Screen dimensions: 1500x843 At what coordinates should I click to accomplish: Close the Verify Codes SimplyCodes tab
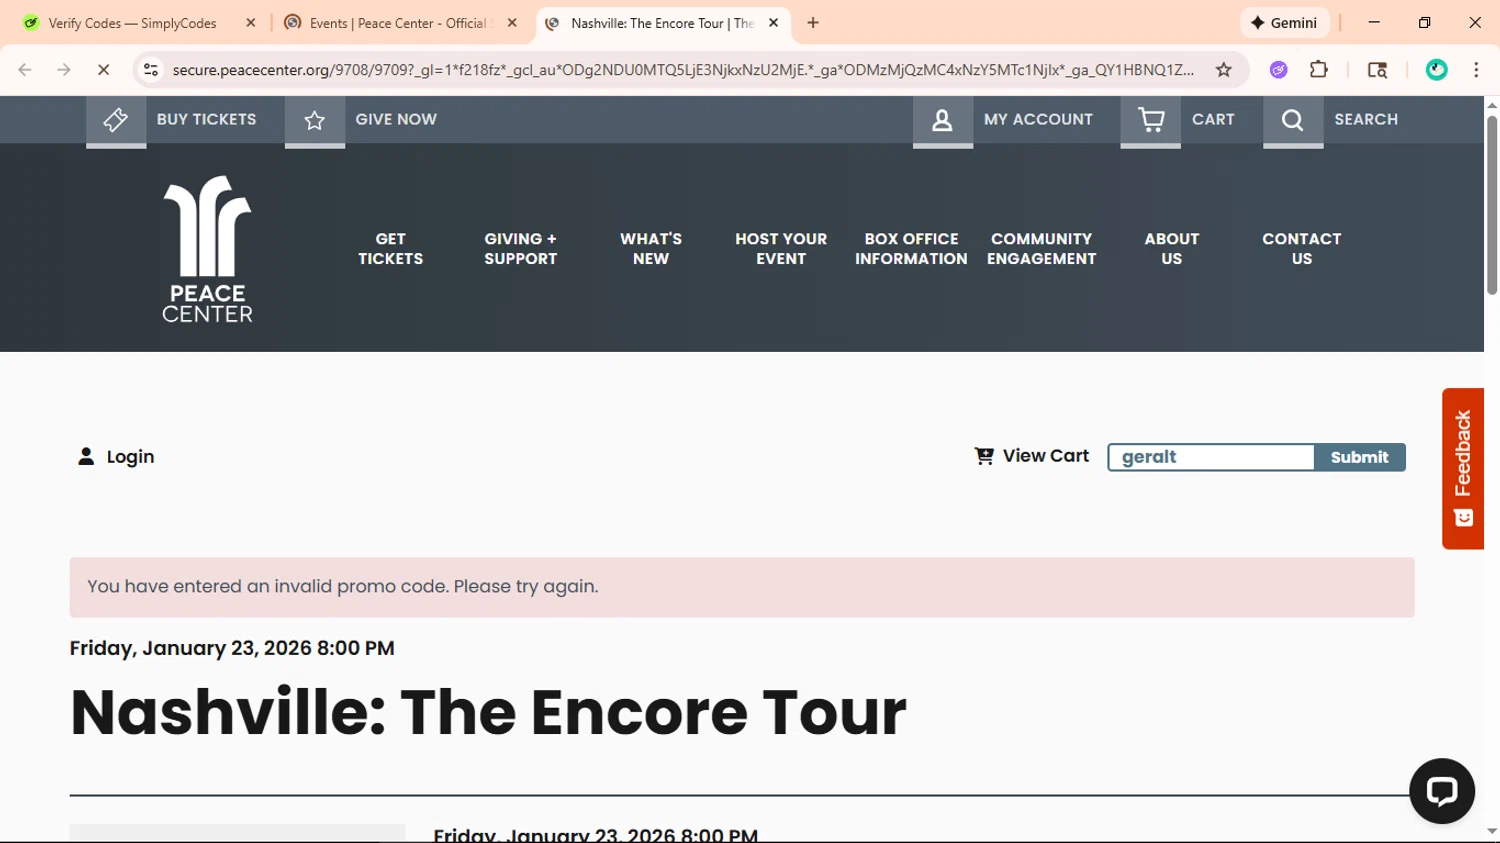251,23
